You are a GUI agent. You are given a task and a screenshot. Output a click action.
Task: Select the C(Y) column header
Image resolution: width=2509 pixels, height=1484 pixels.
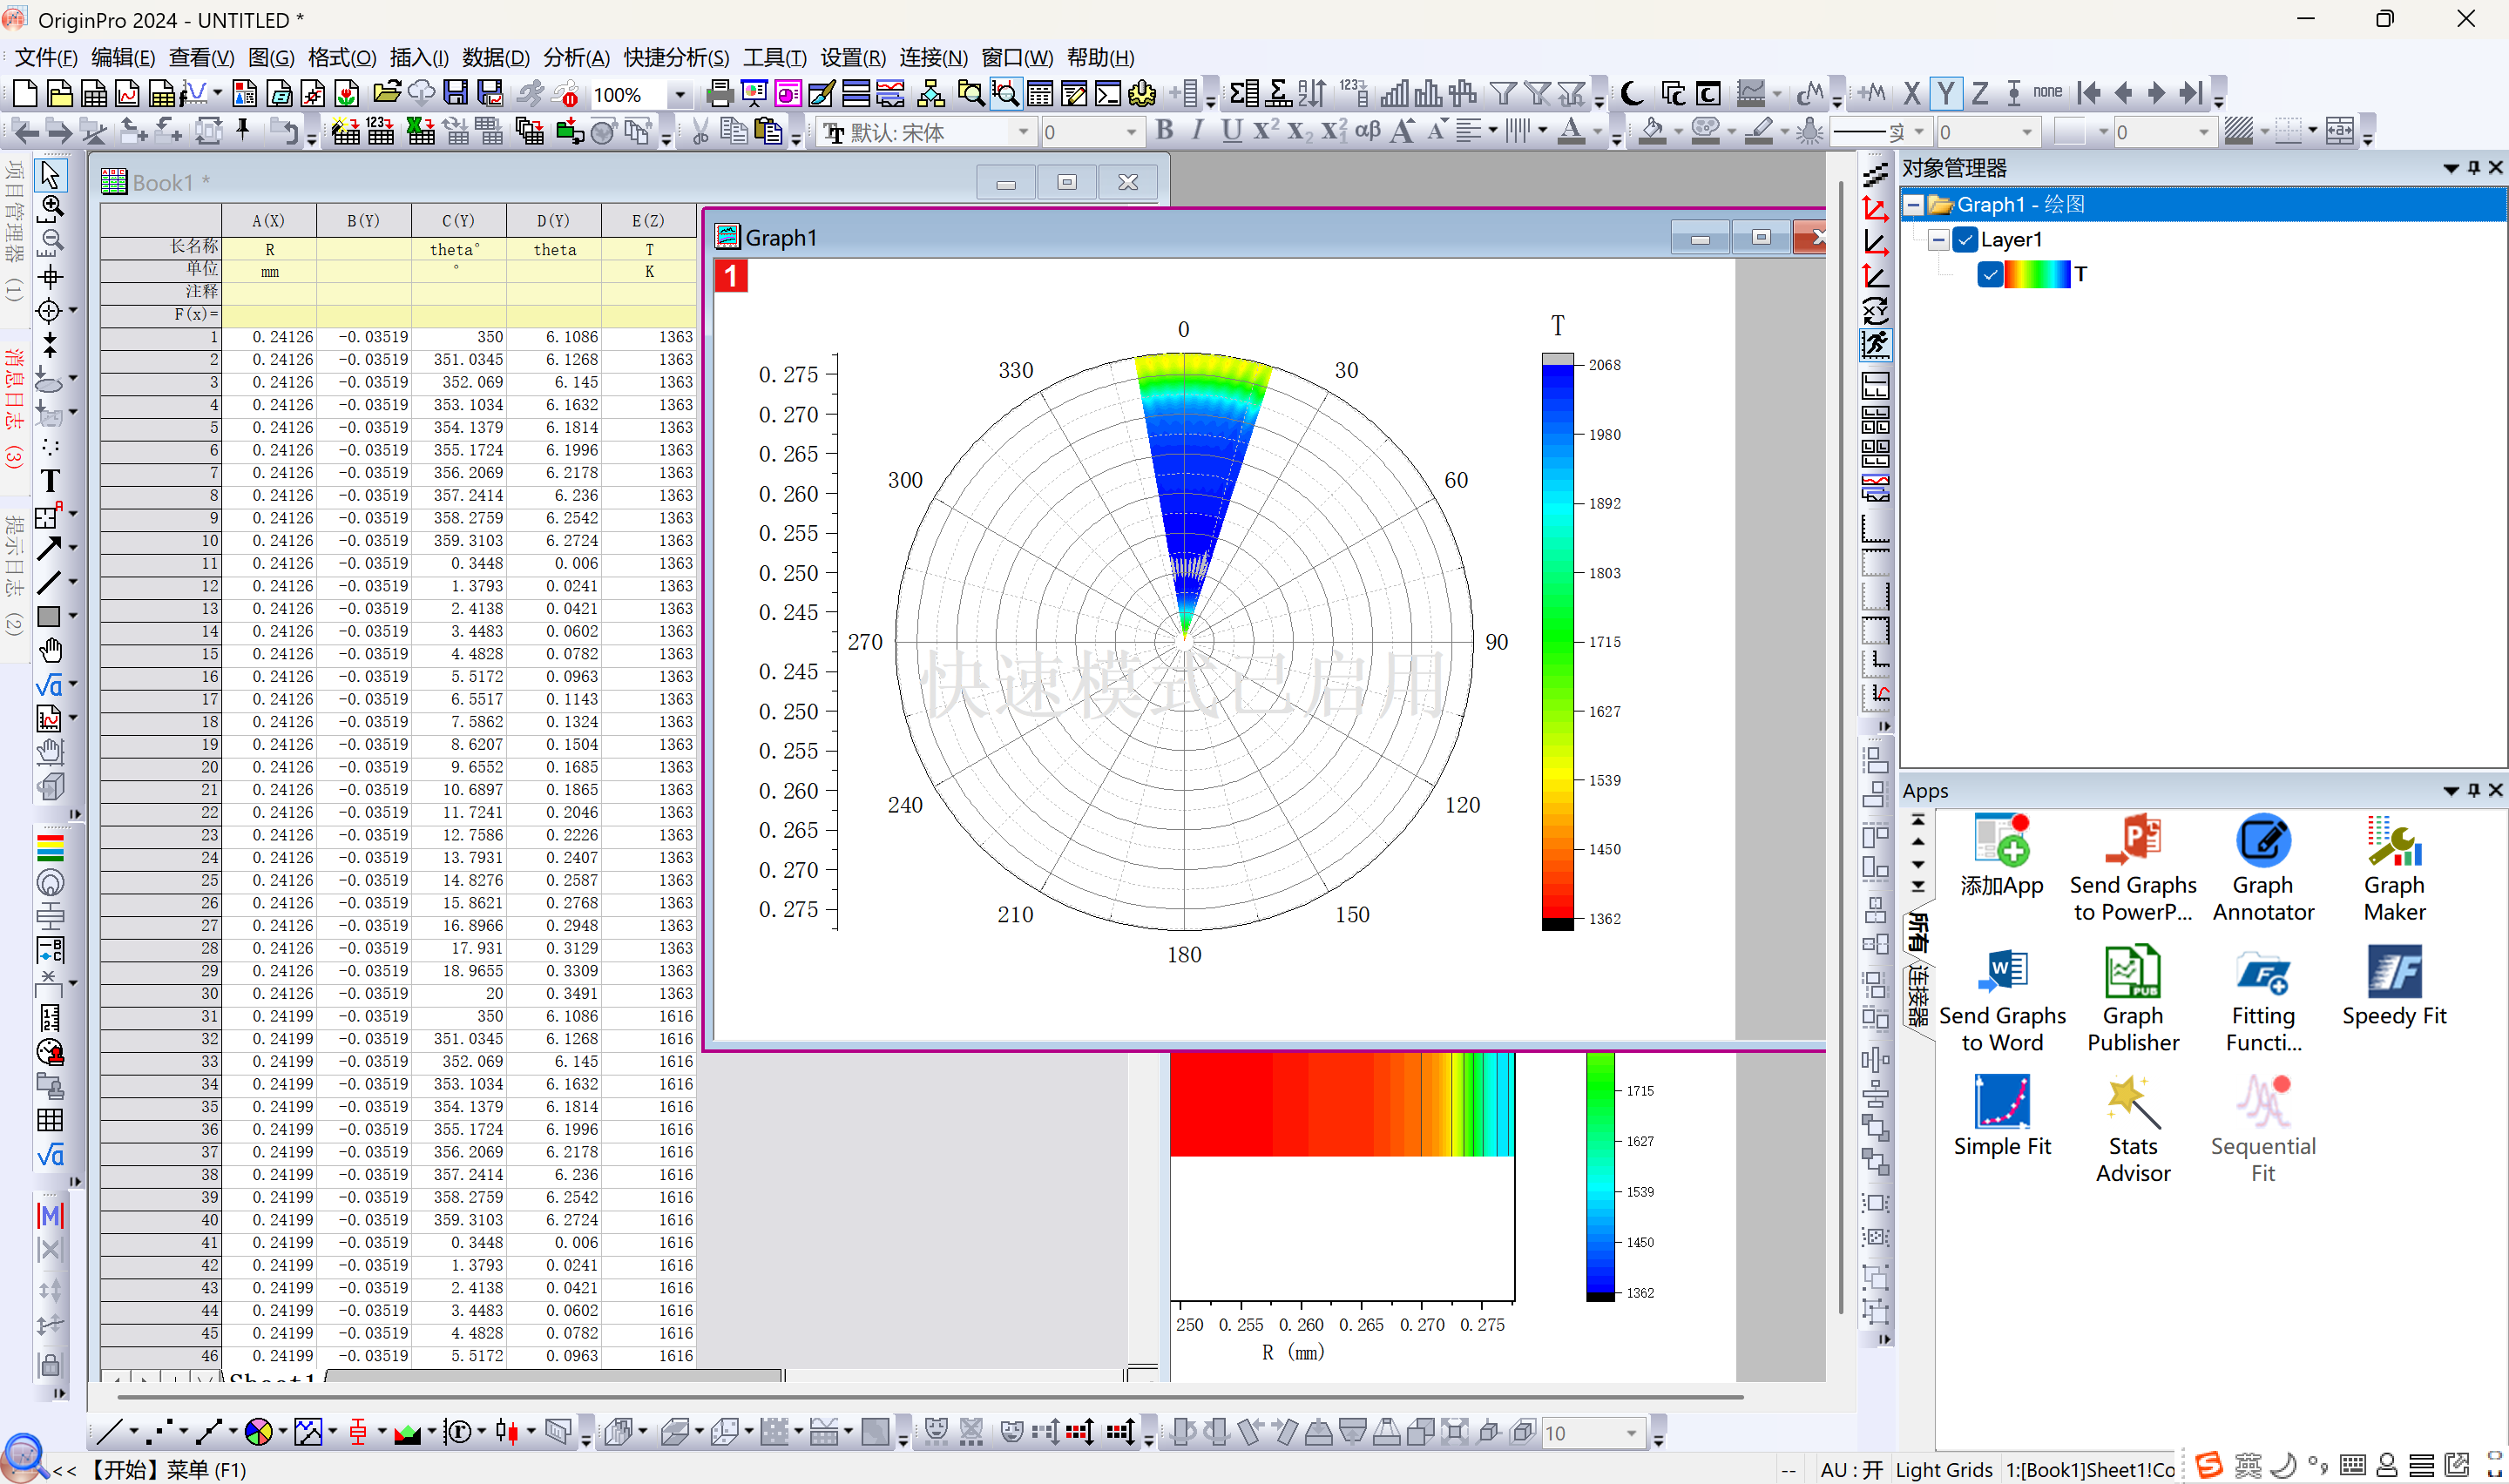(x=458, y=220)
